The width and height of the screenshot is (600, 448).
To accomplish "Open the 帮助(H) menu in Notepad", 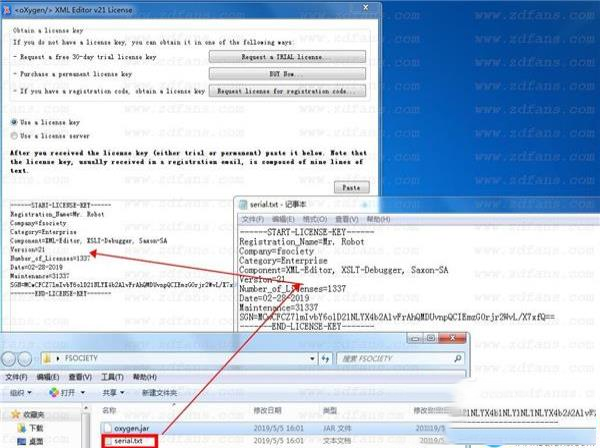I will click(x=378, y=220).
